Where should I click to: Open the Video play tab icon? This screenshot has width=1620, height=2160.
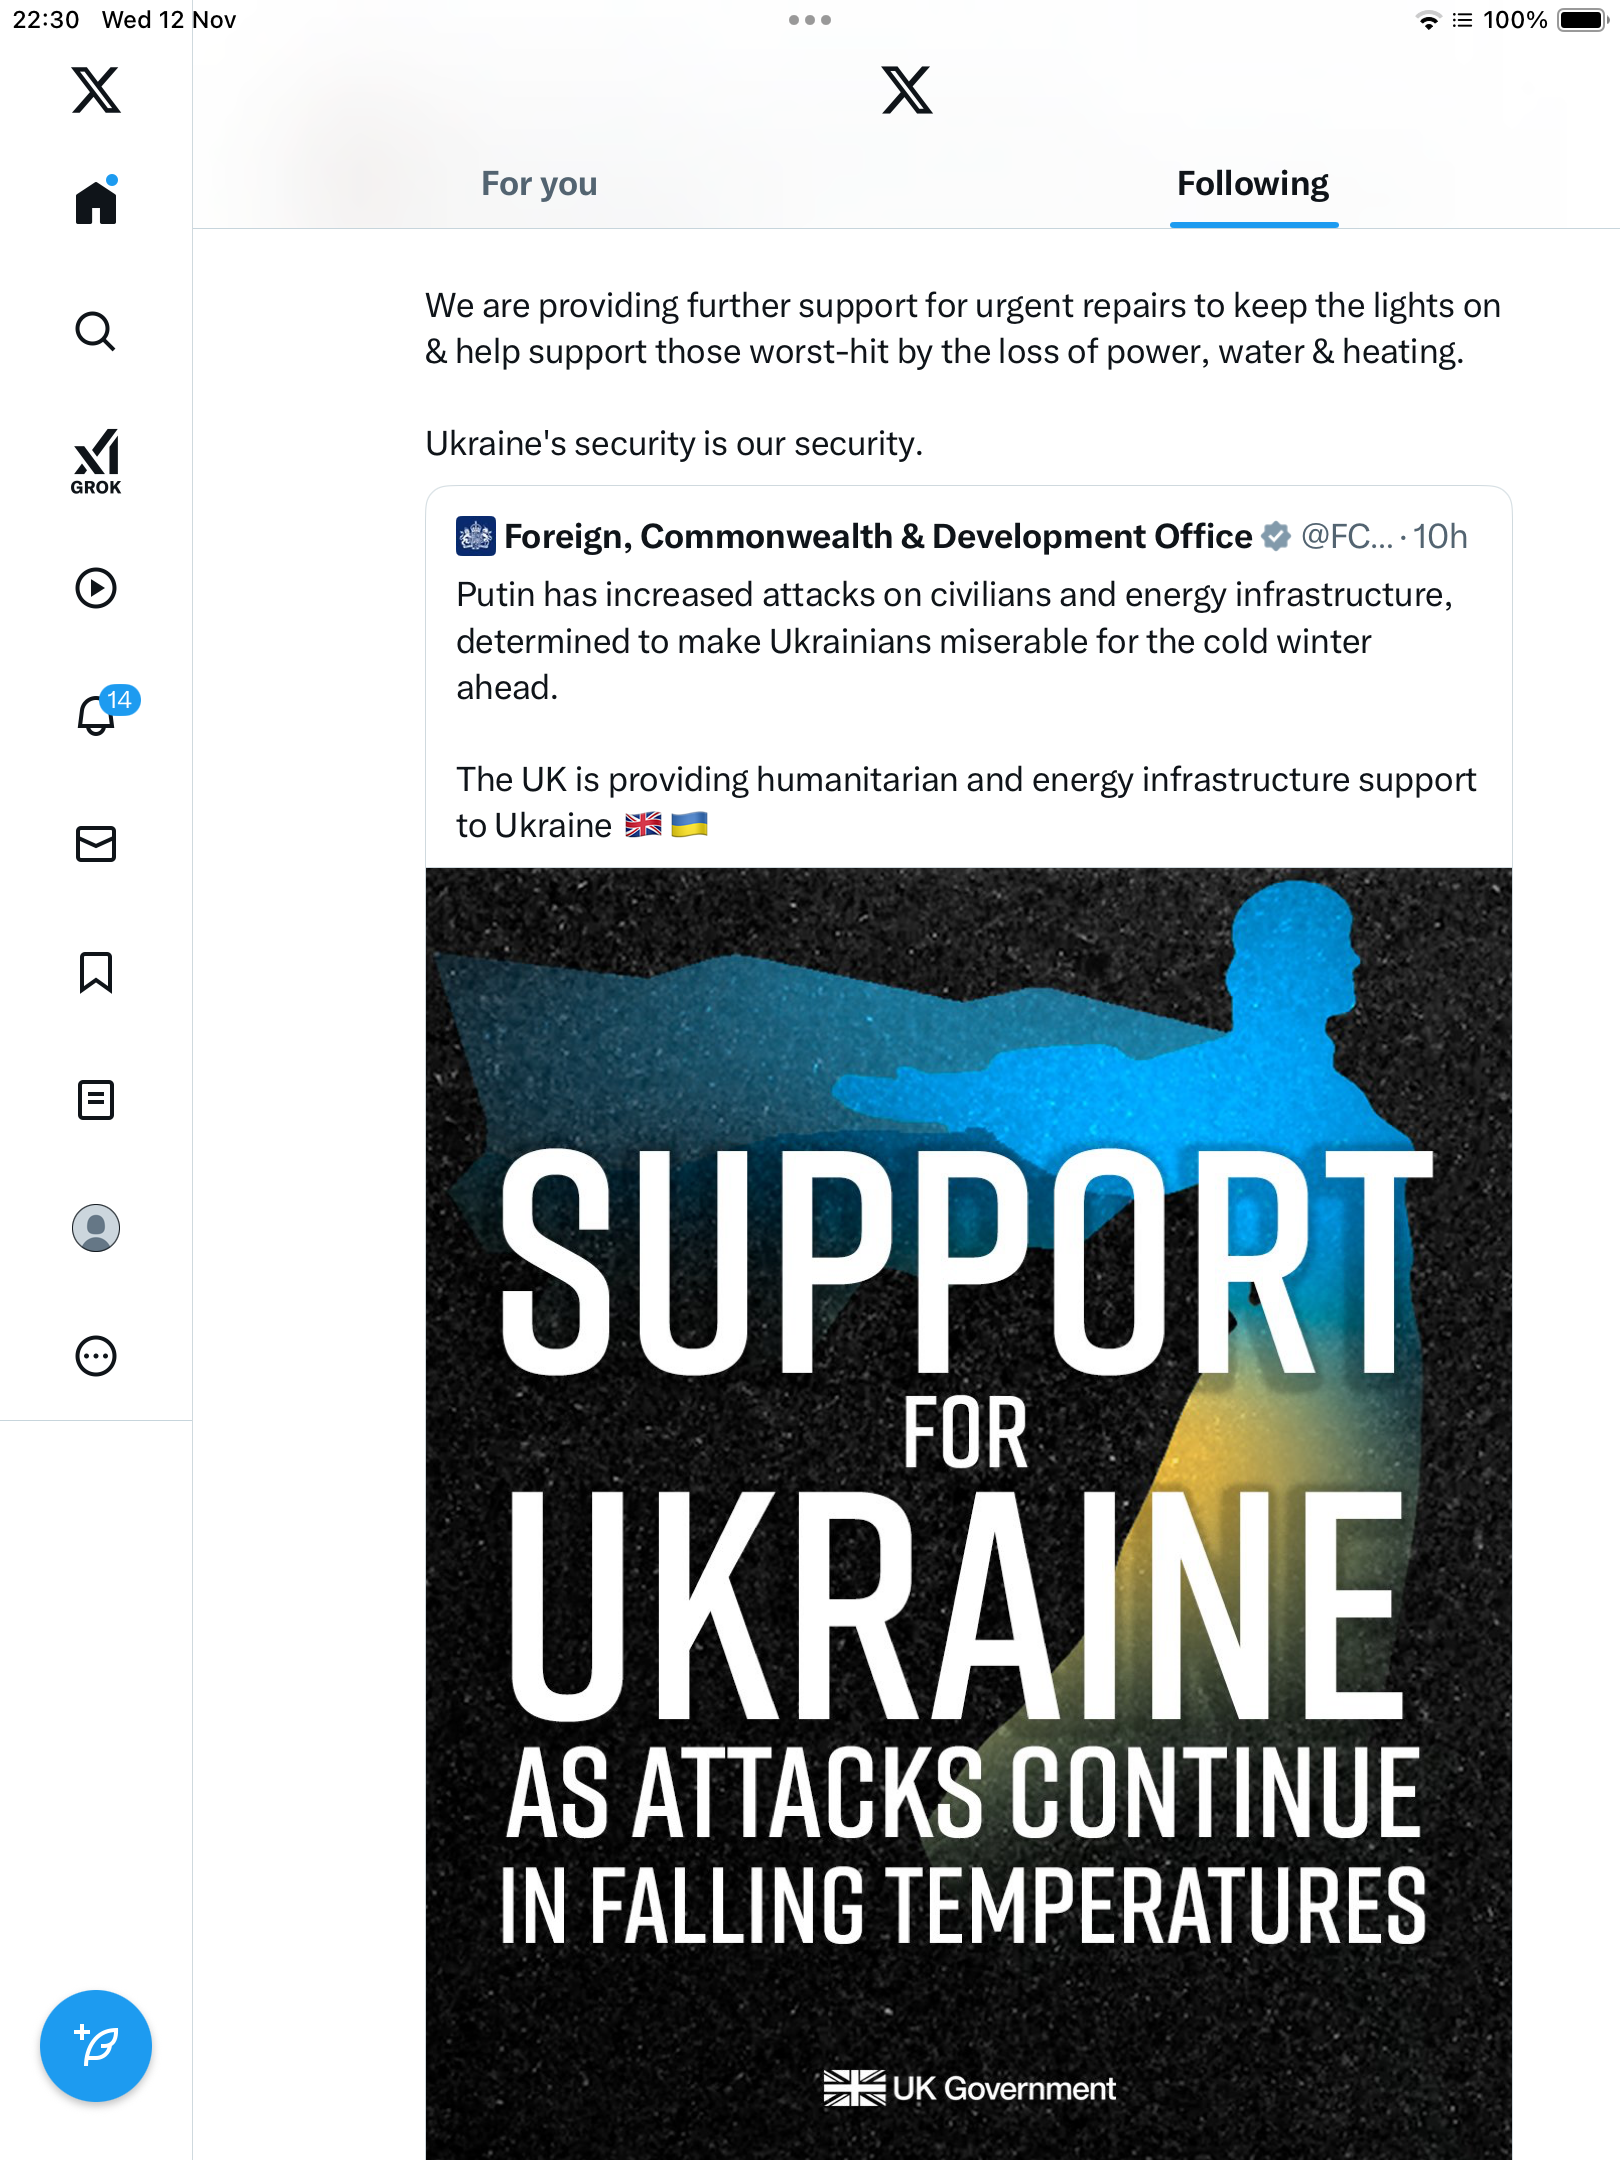click(x=96, y=588)
